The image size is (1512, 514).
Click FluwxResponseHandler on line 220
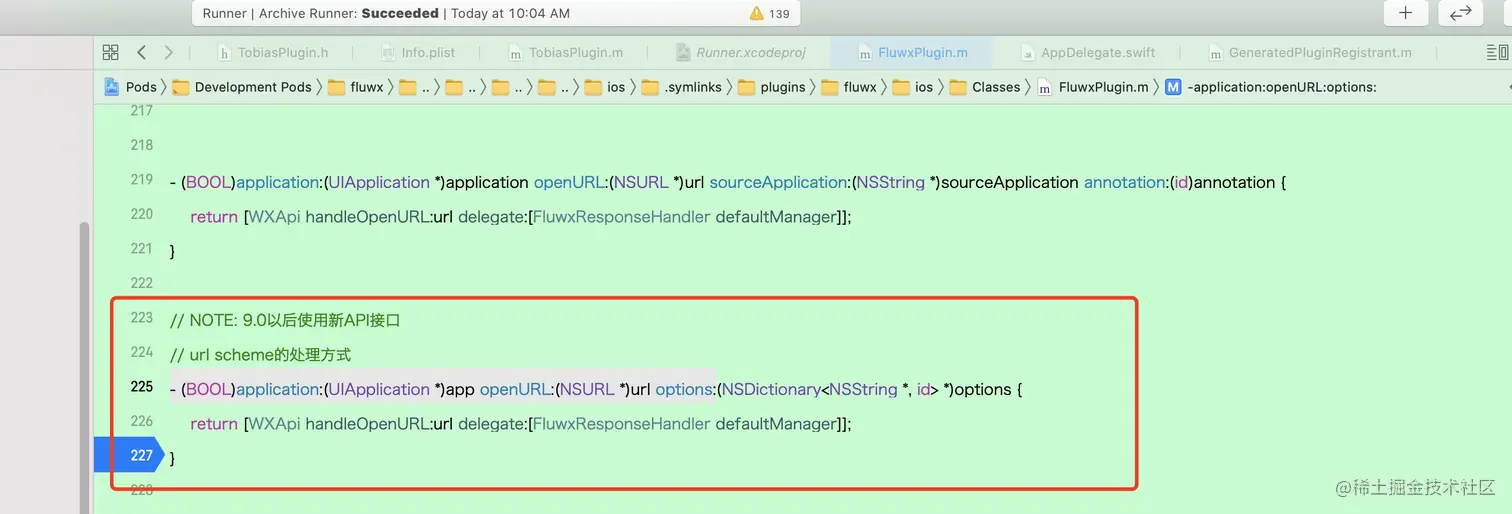[x=621, y=217]
